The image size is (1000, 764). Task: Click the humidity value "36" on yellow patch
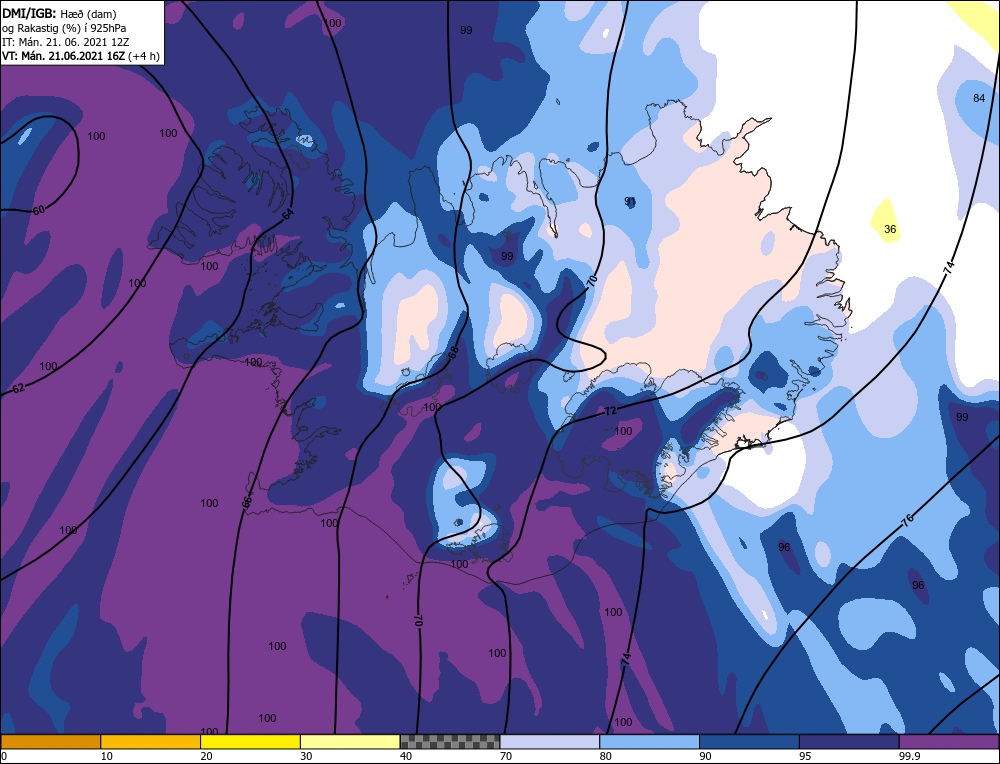[x=890, y=229]
